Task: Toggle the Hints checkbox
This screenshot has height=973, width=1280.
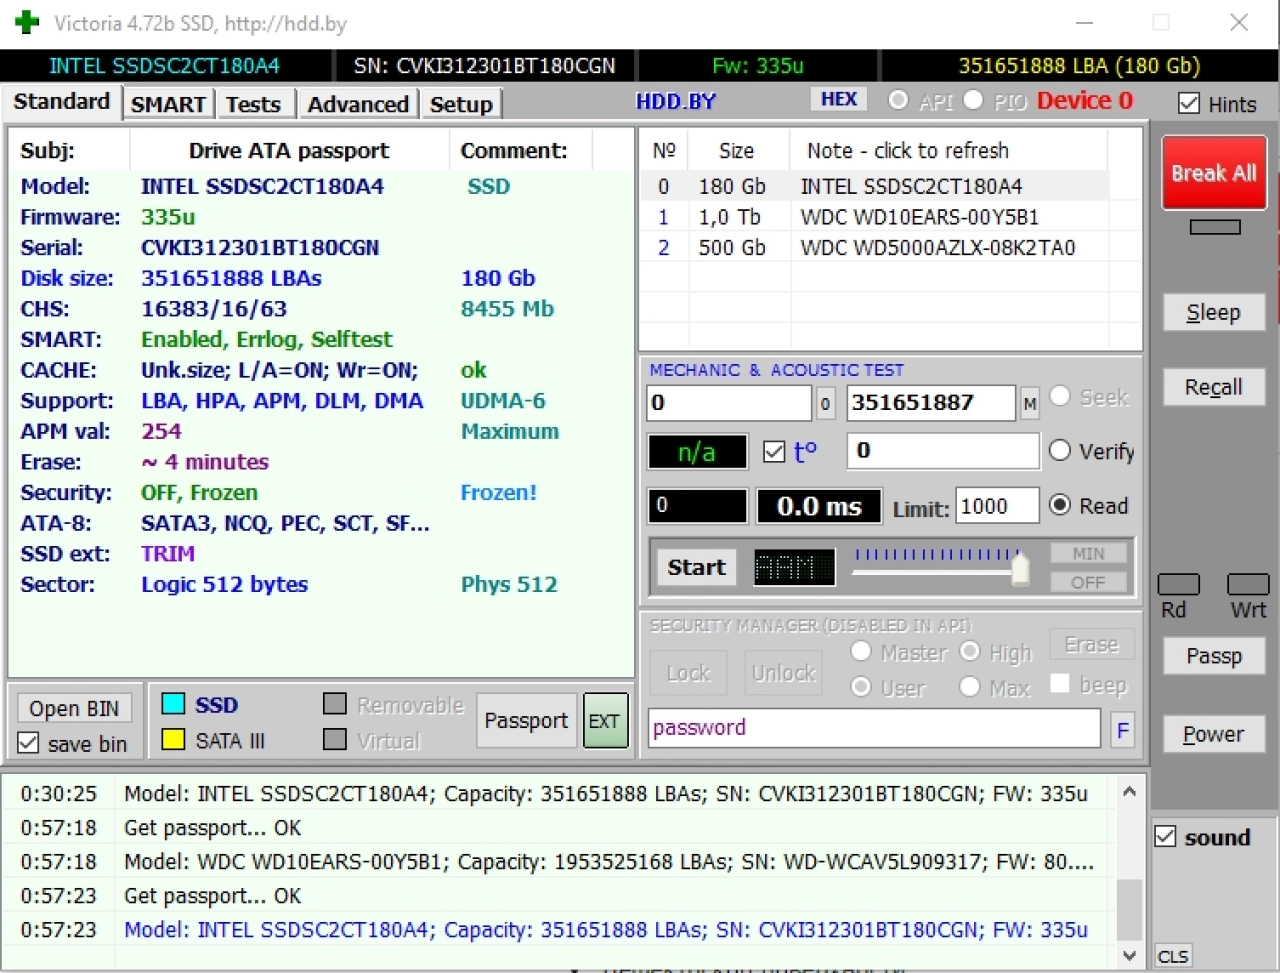Action: (x=1189, y=103)
